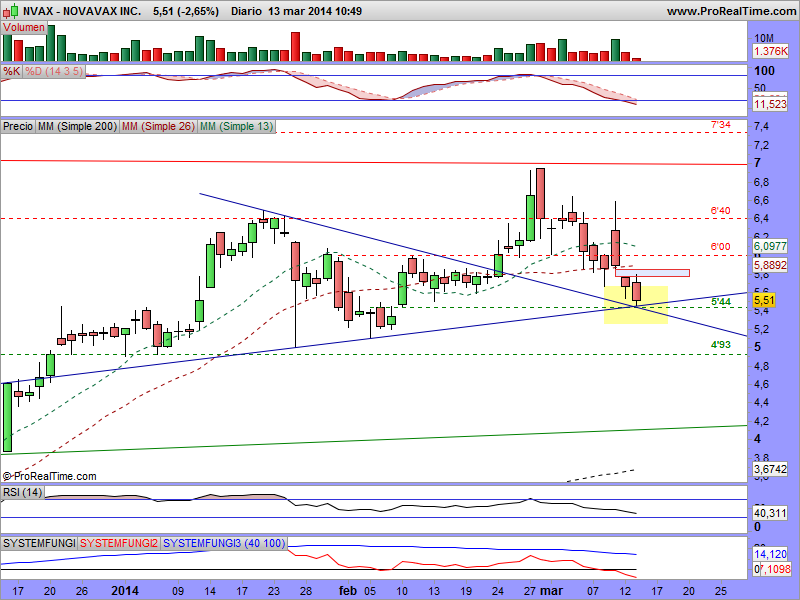The height and width of the screenshot is (600, 800).
Task: Toggle the MM (Simple 26) moving average
Action: [157, 127]
